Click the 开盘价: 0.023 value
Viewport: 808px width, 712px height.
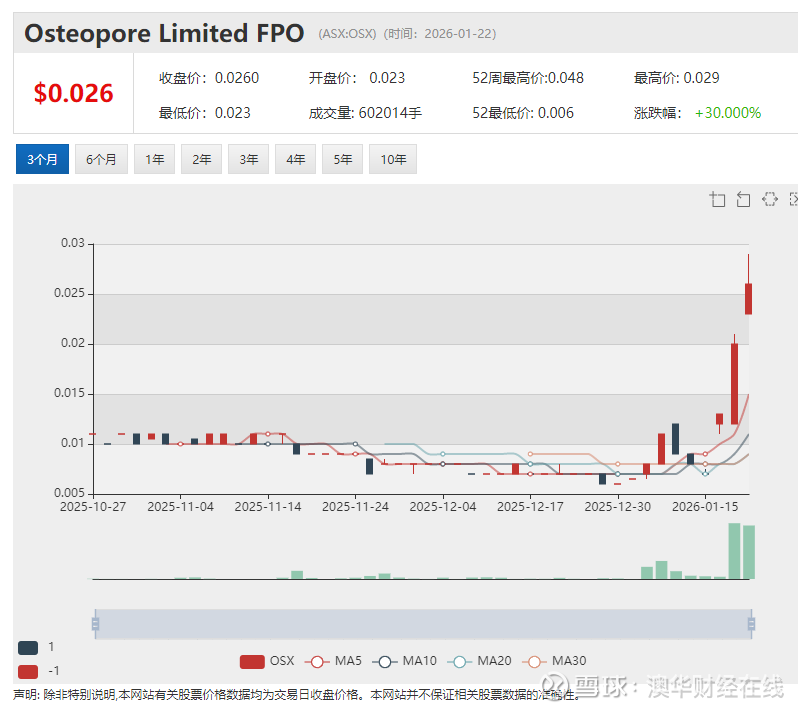[x=357, y=78]
